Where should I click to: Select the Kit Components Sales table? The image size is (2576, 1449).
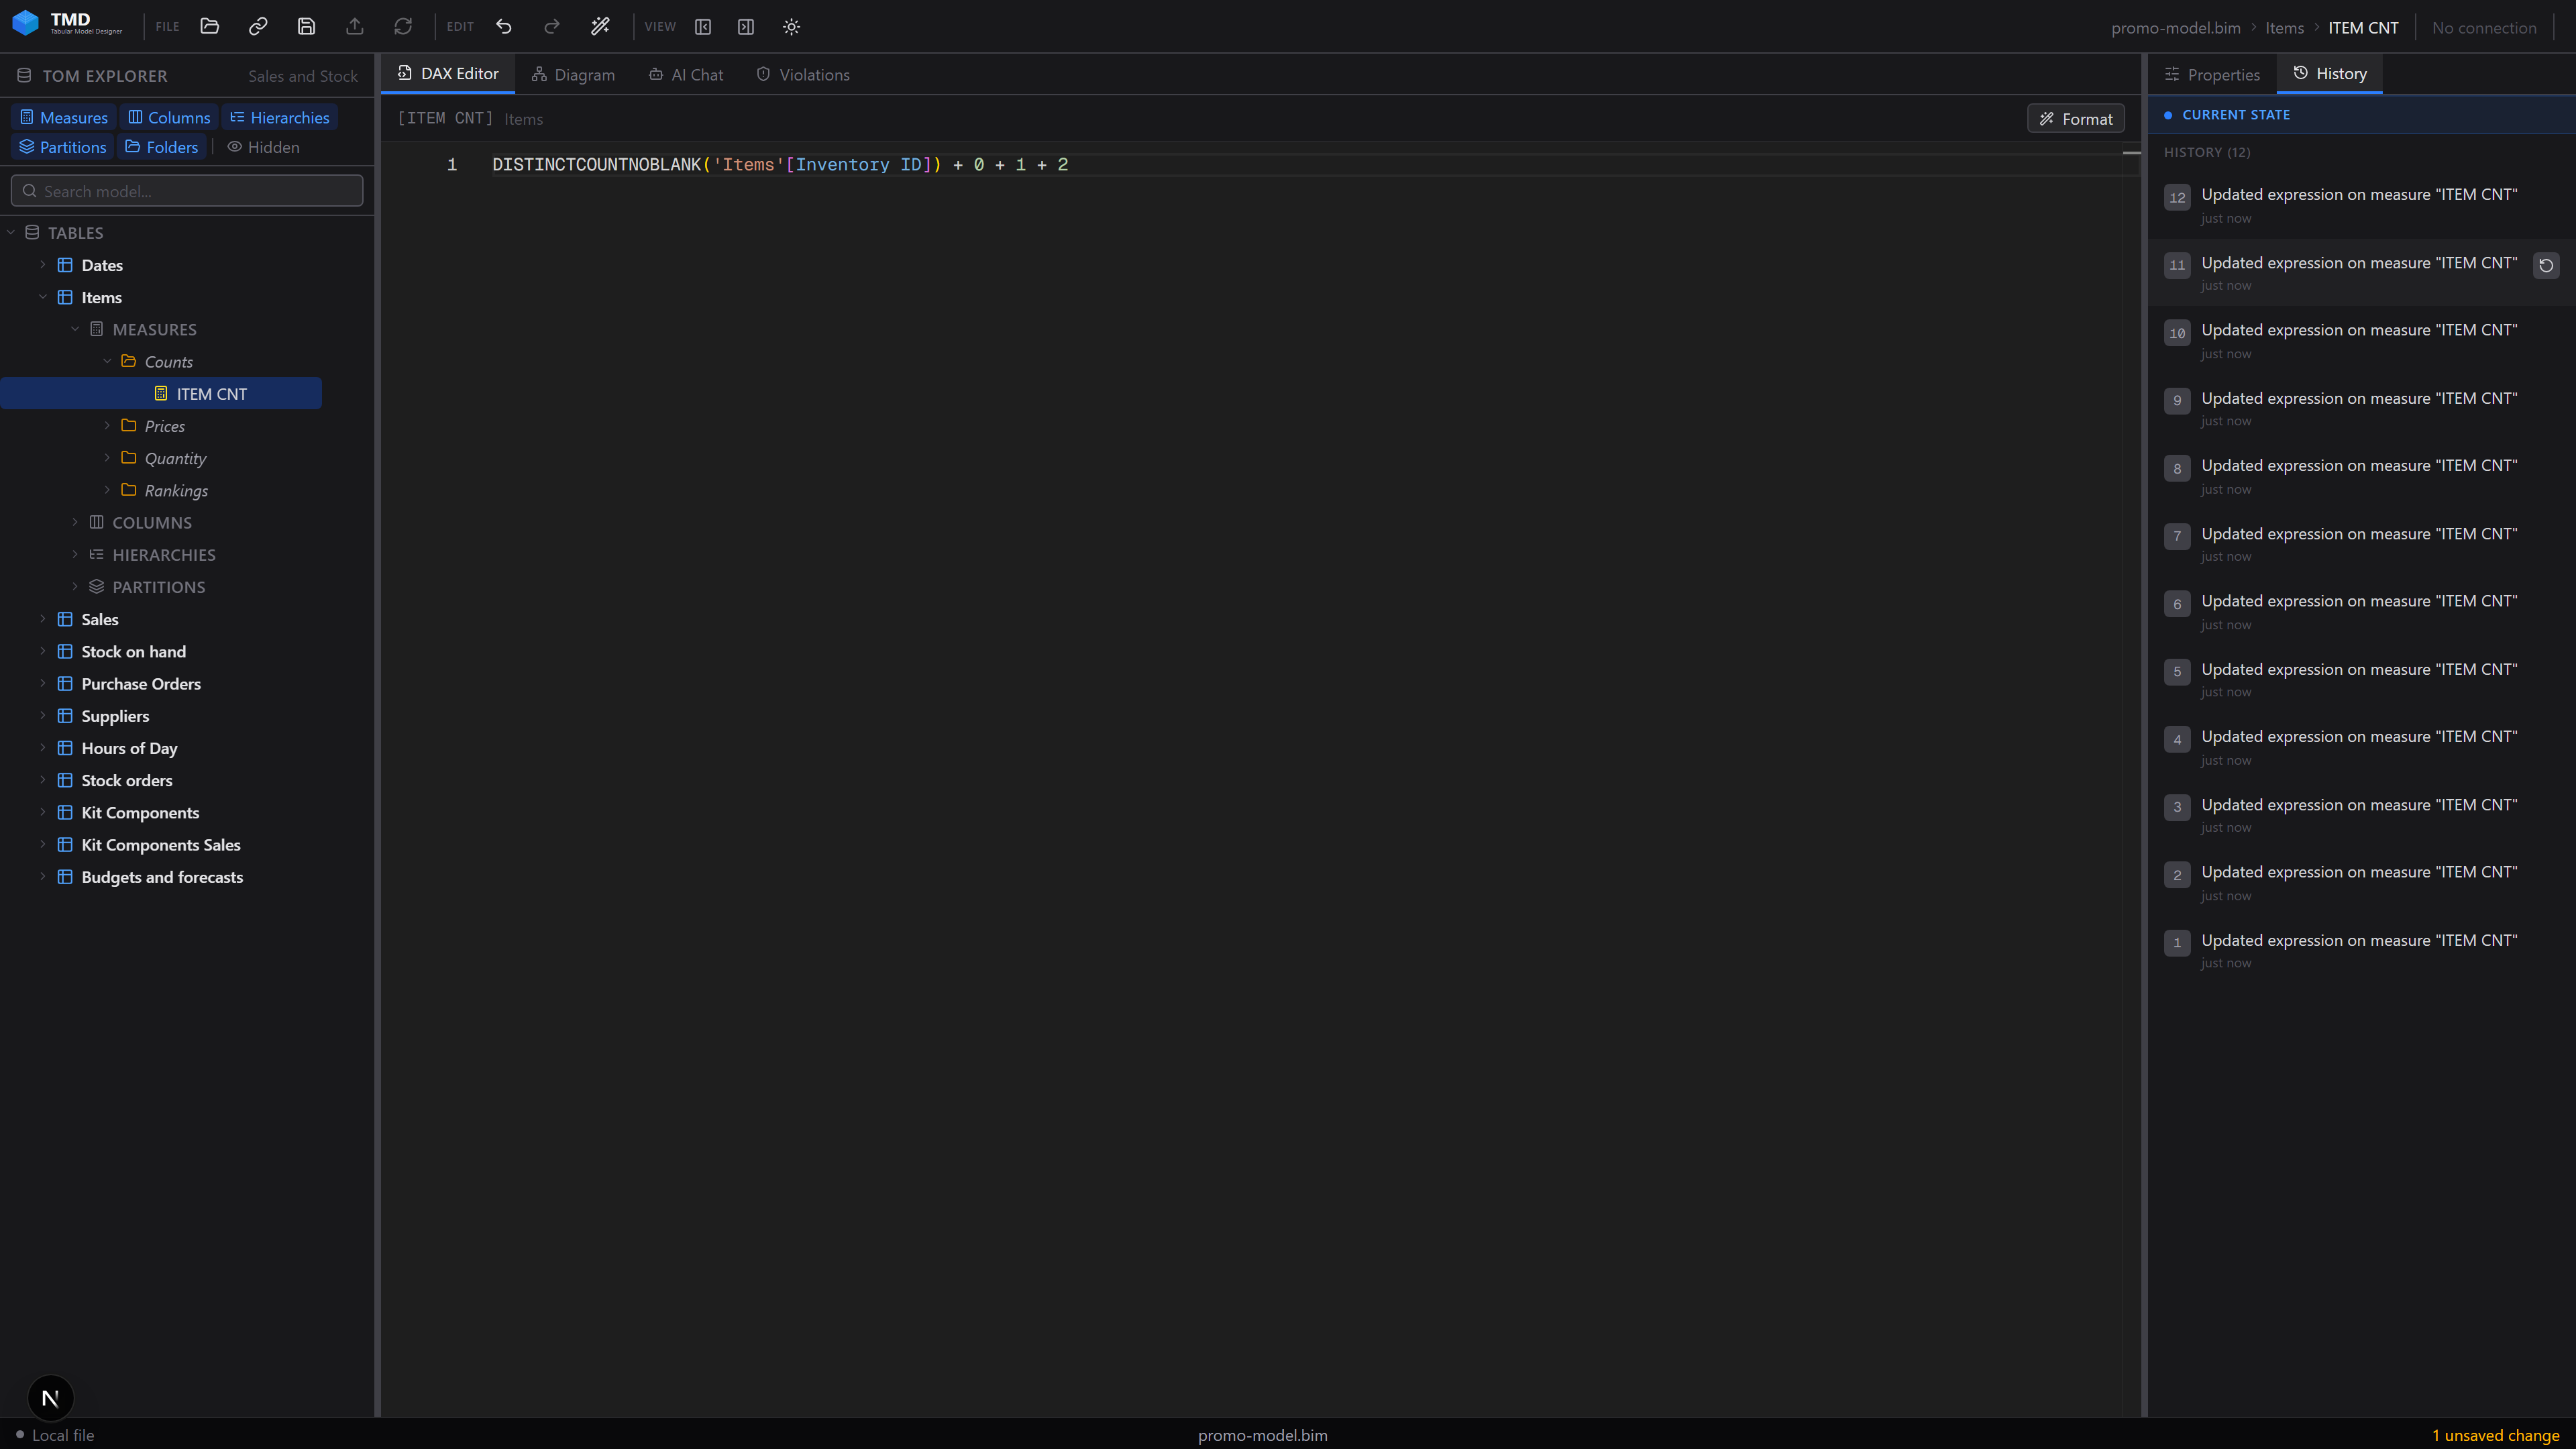coord(161,845)
